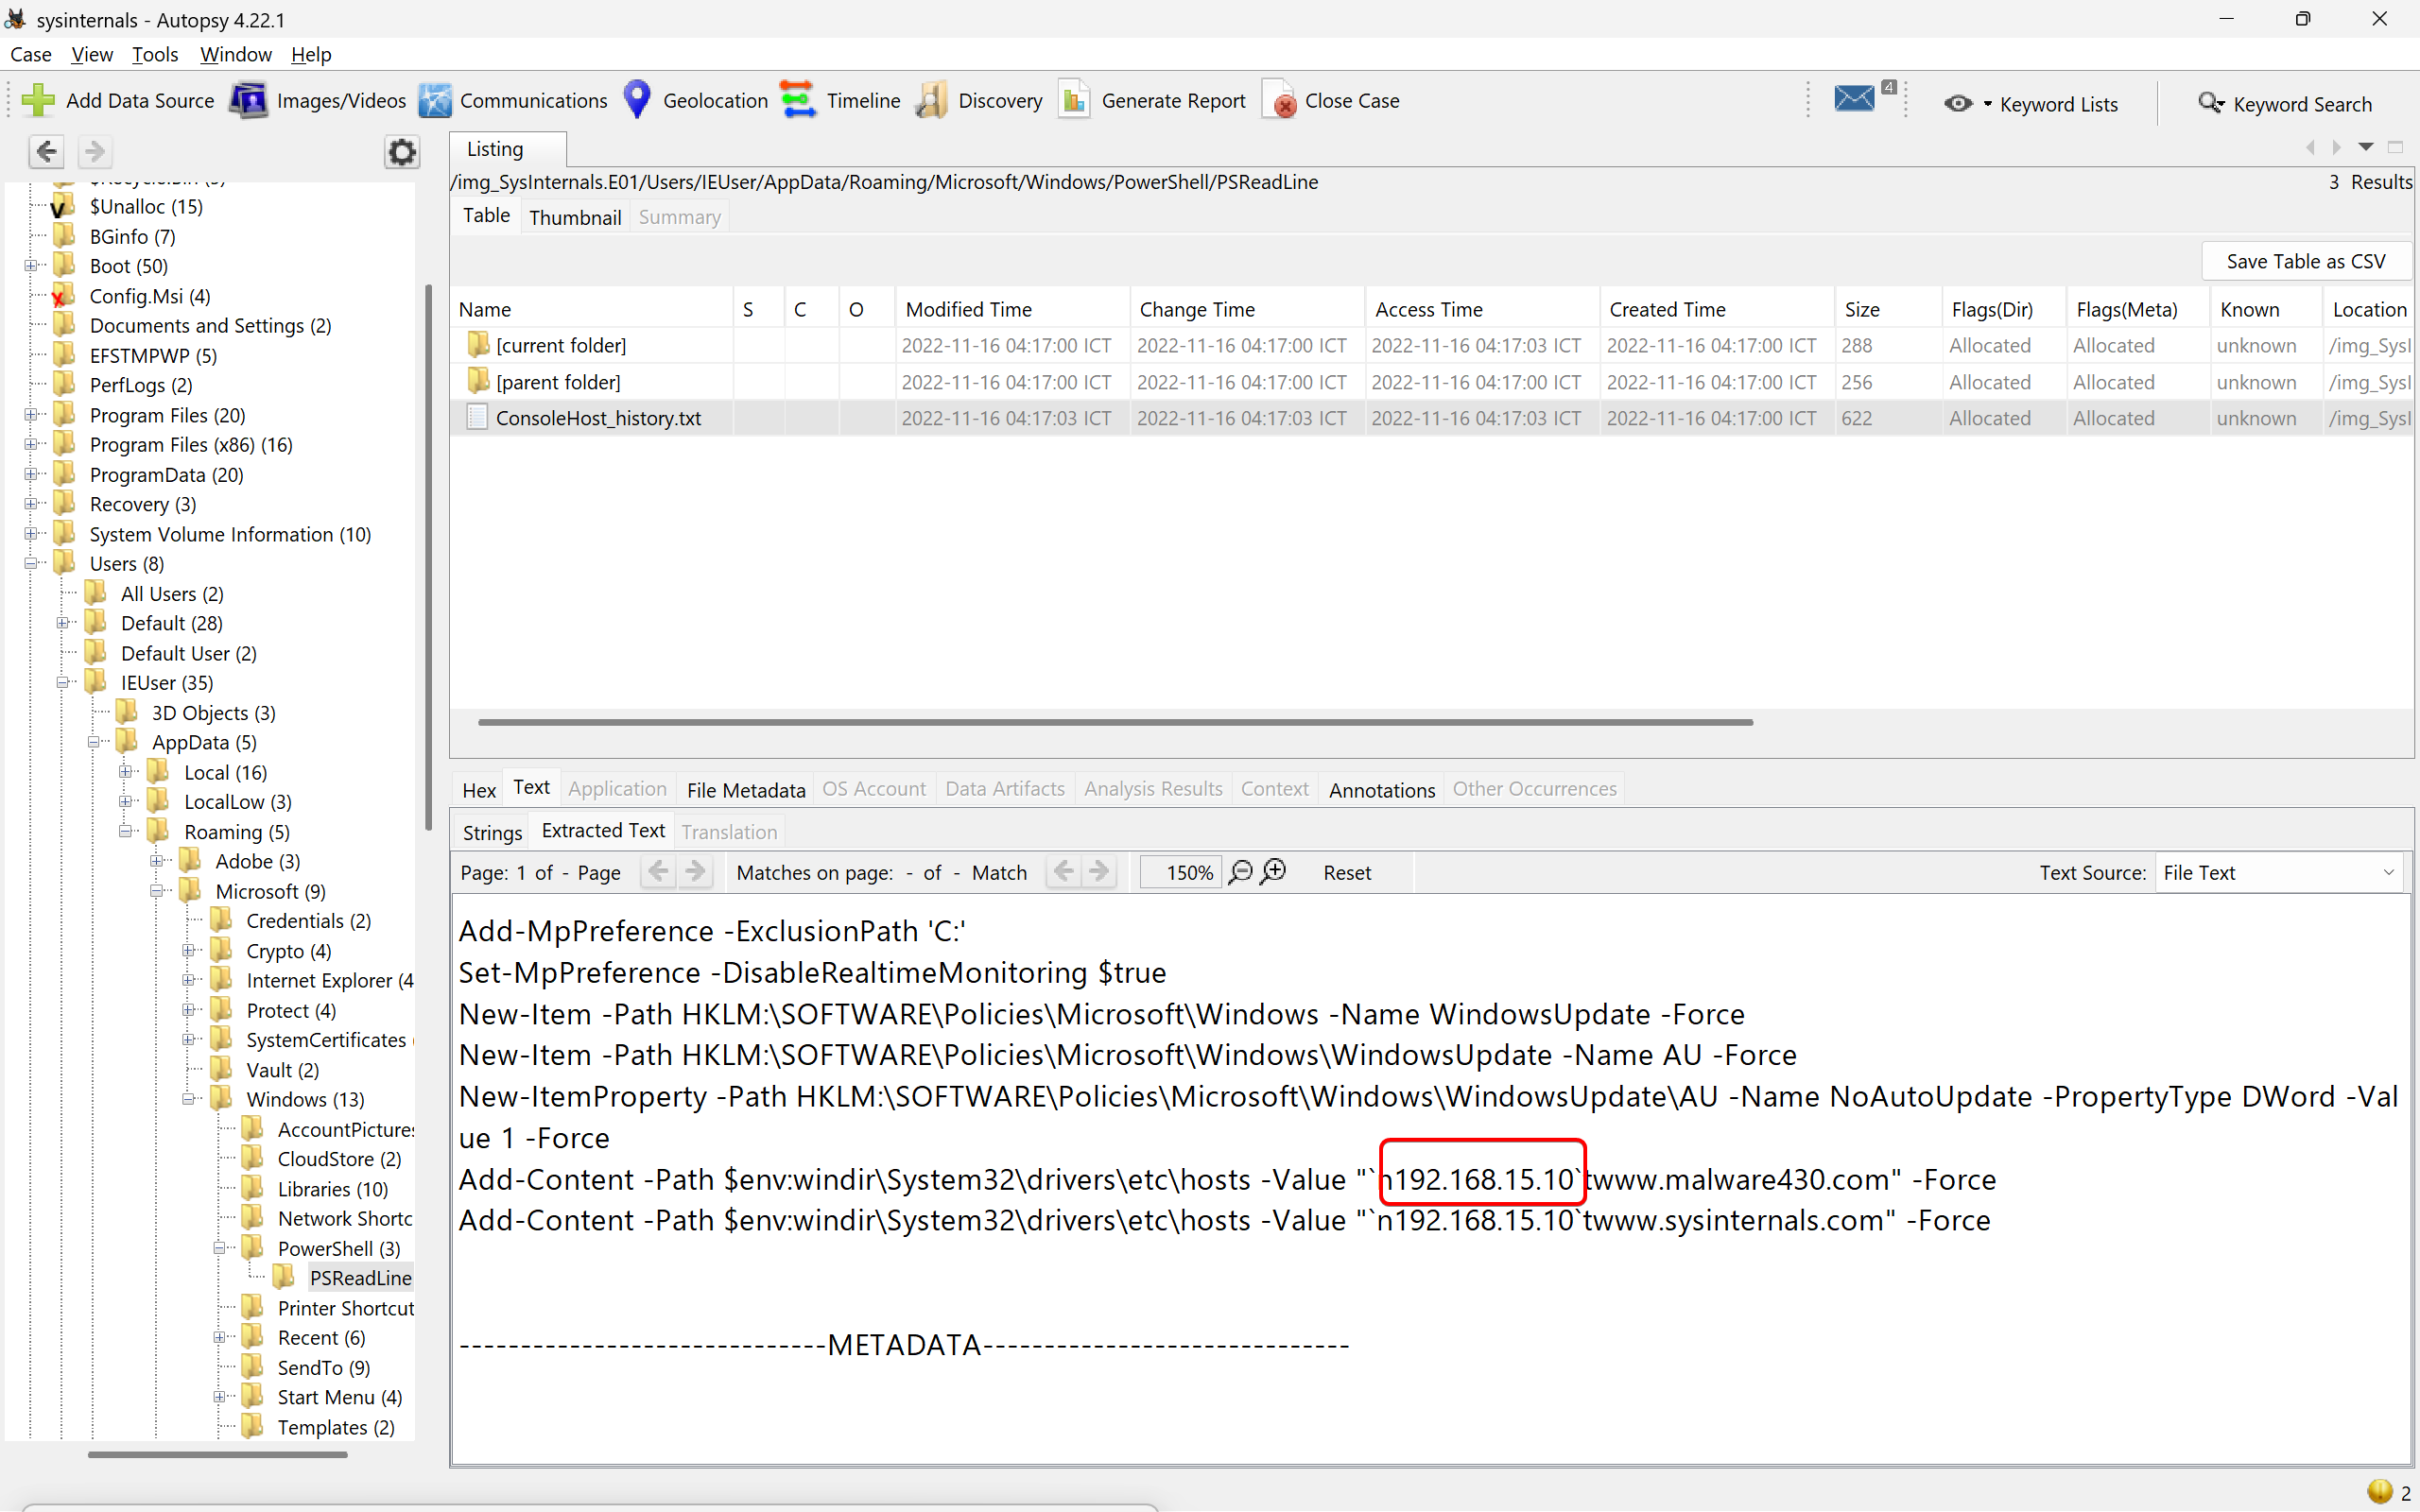
Task: Open the Tools menu
Action: (x=155, y=54)
